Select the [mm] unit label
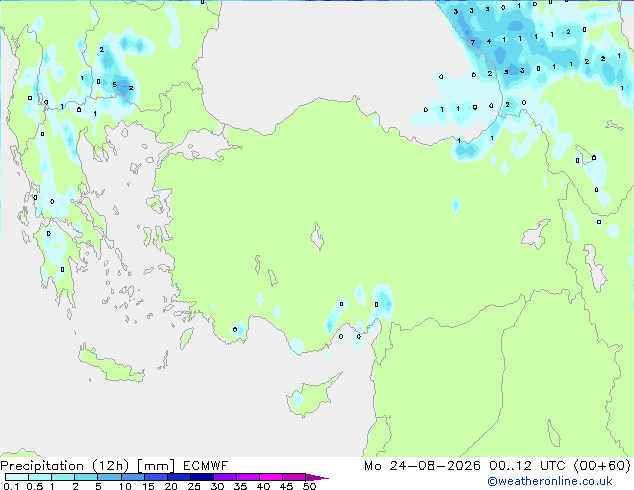The height and width of the screenshot is (490, 634). [156, 466]
